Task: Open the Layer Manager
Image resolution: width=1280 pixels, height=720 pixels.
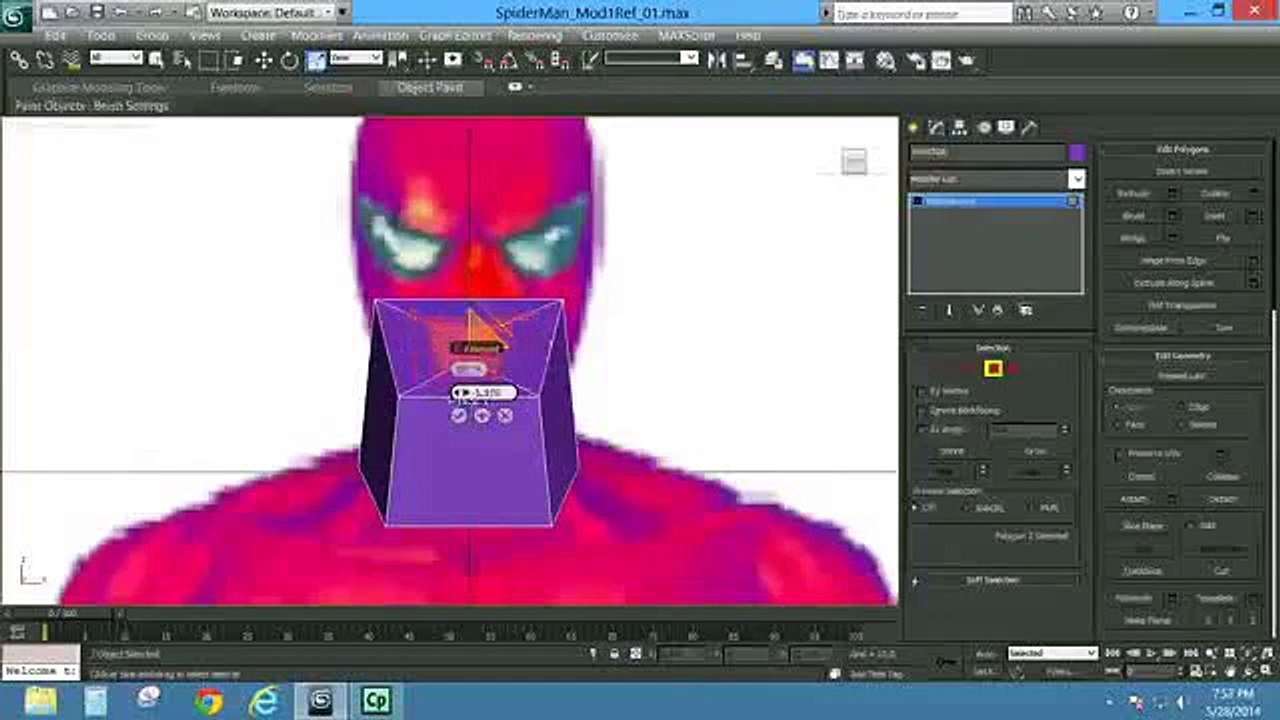Action: click(773, 60)
